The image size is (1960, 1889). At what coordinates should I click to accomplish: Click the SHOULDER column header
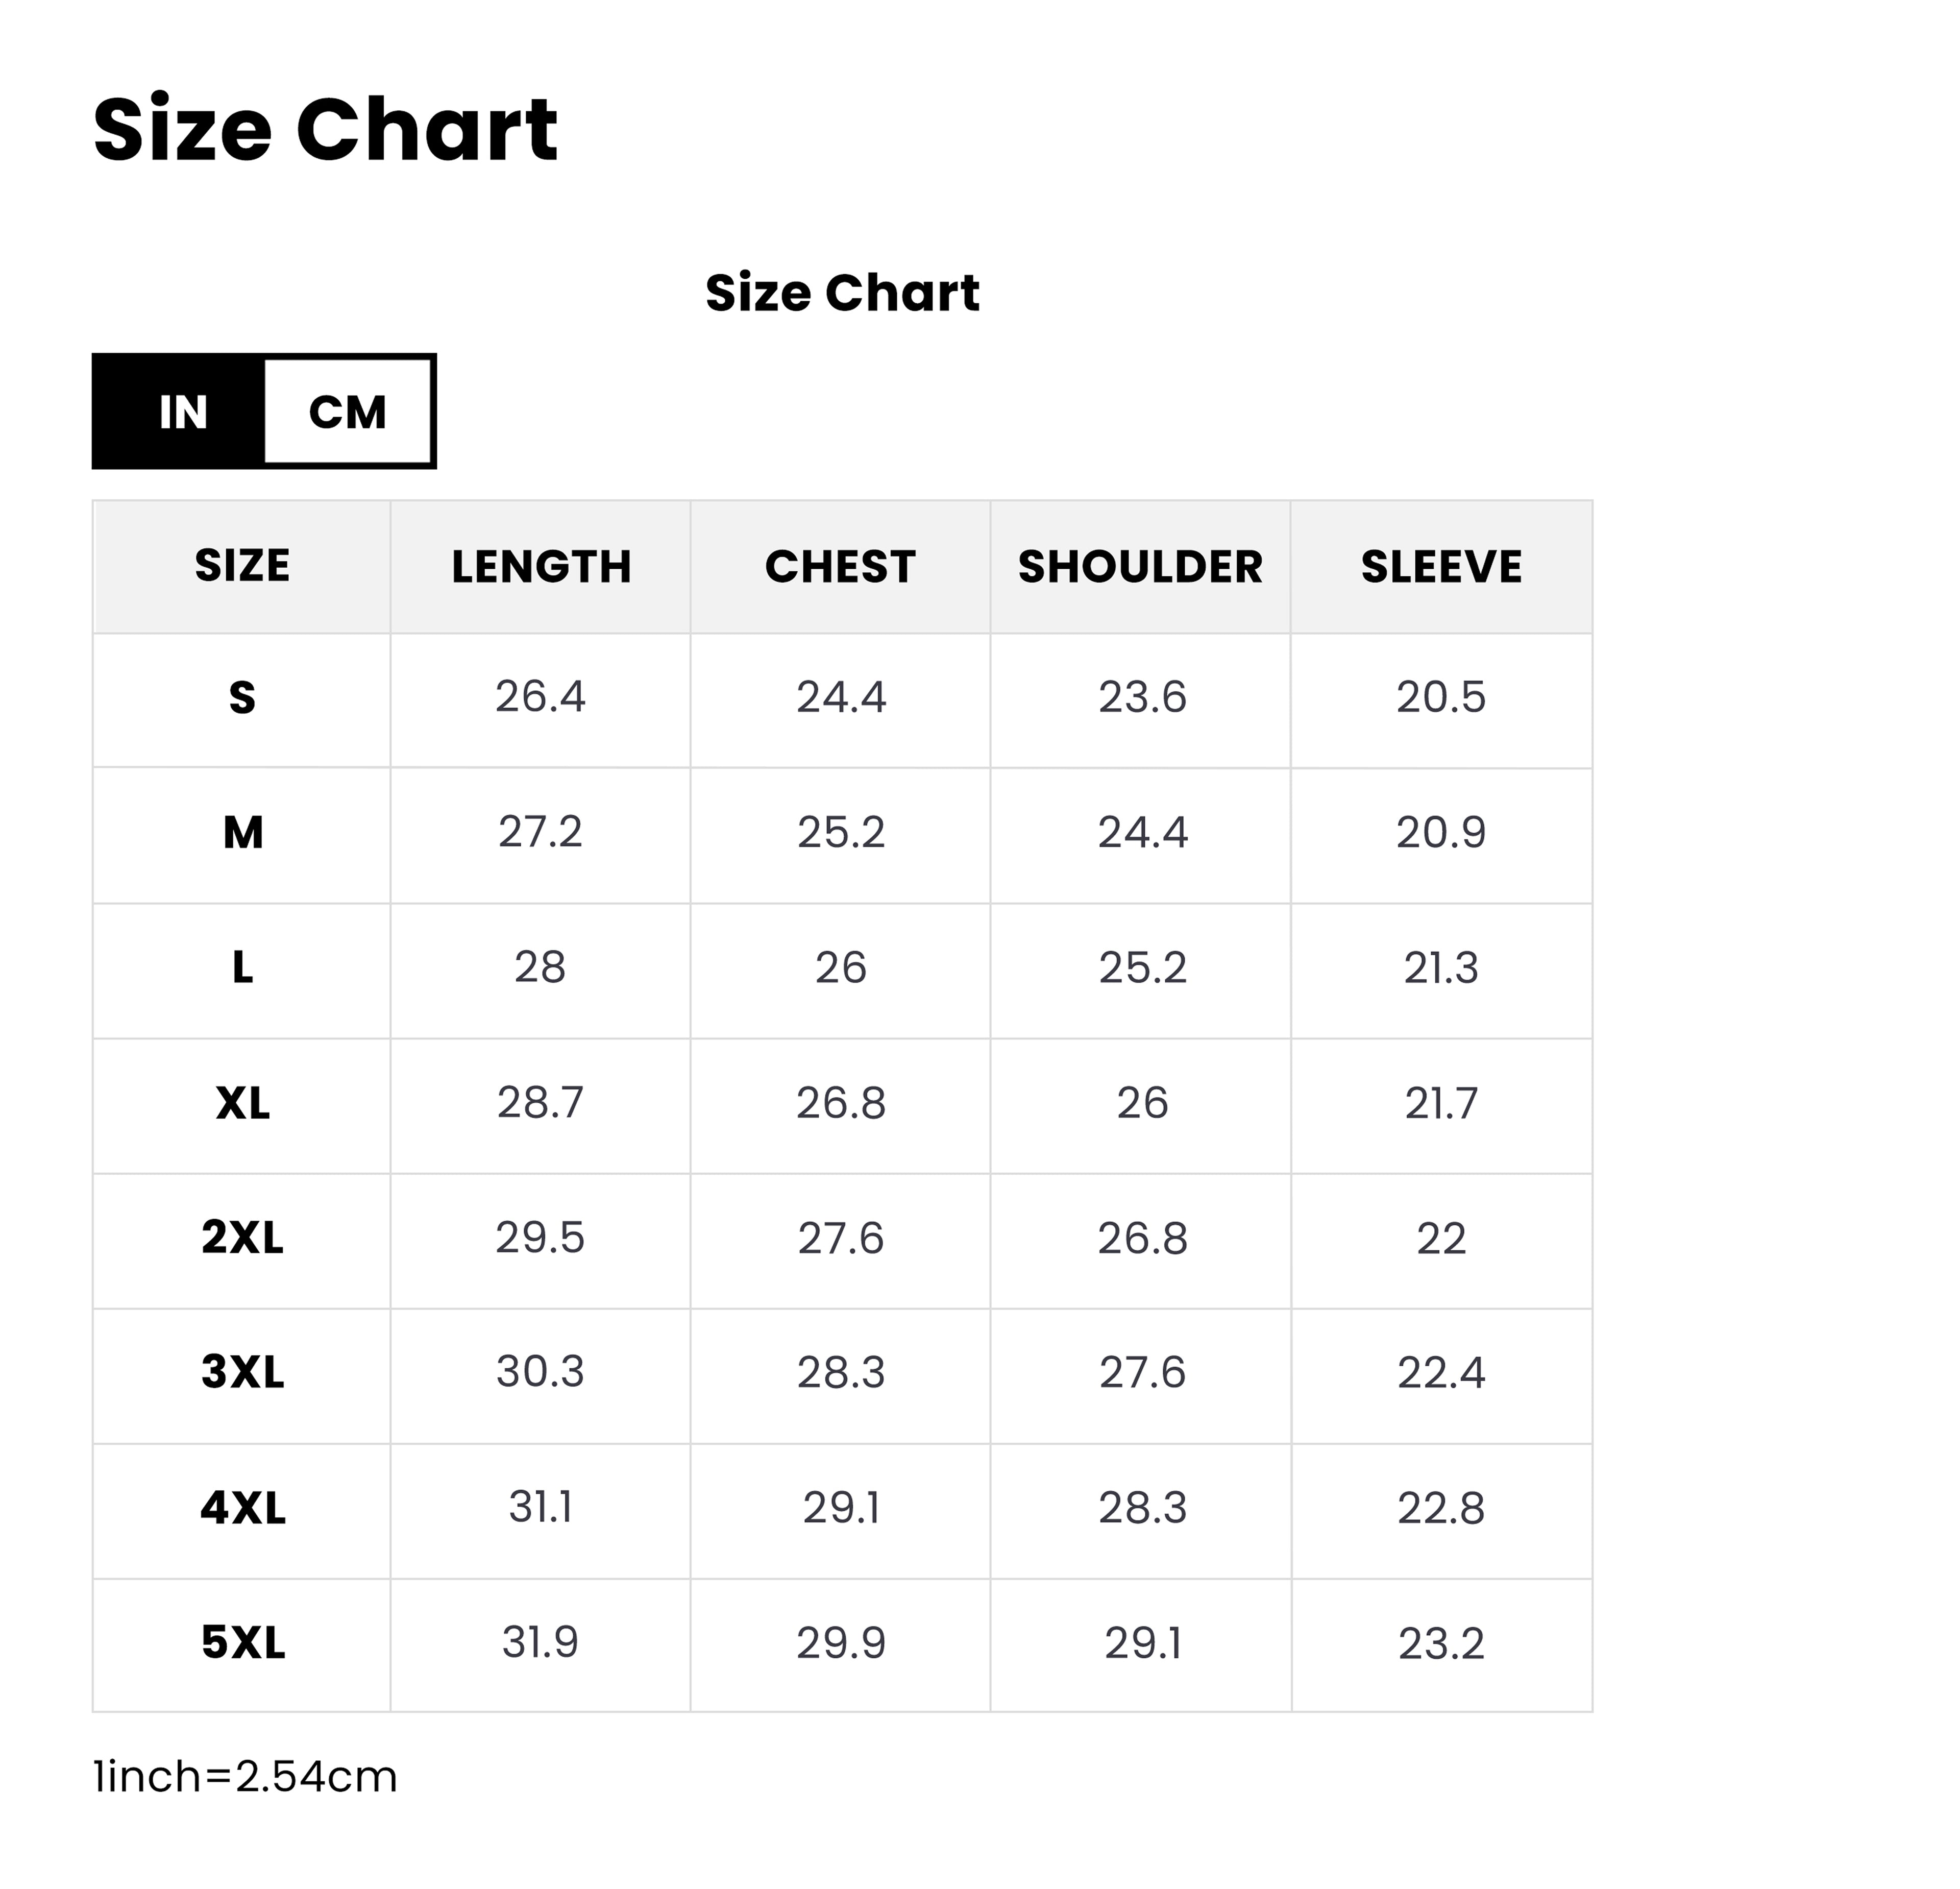1140,567
